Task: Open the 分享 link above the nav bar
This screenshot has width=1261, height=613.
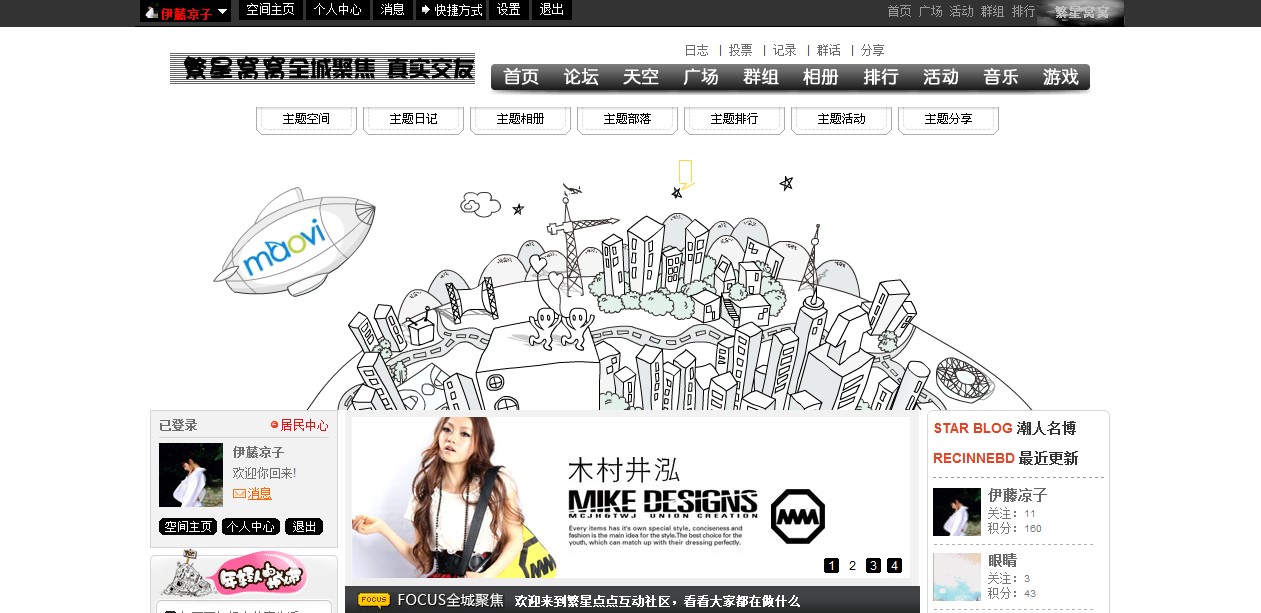Action: 872,50
